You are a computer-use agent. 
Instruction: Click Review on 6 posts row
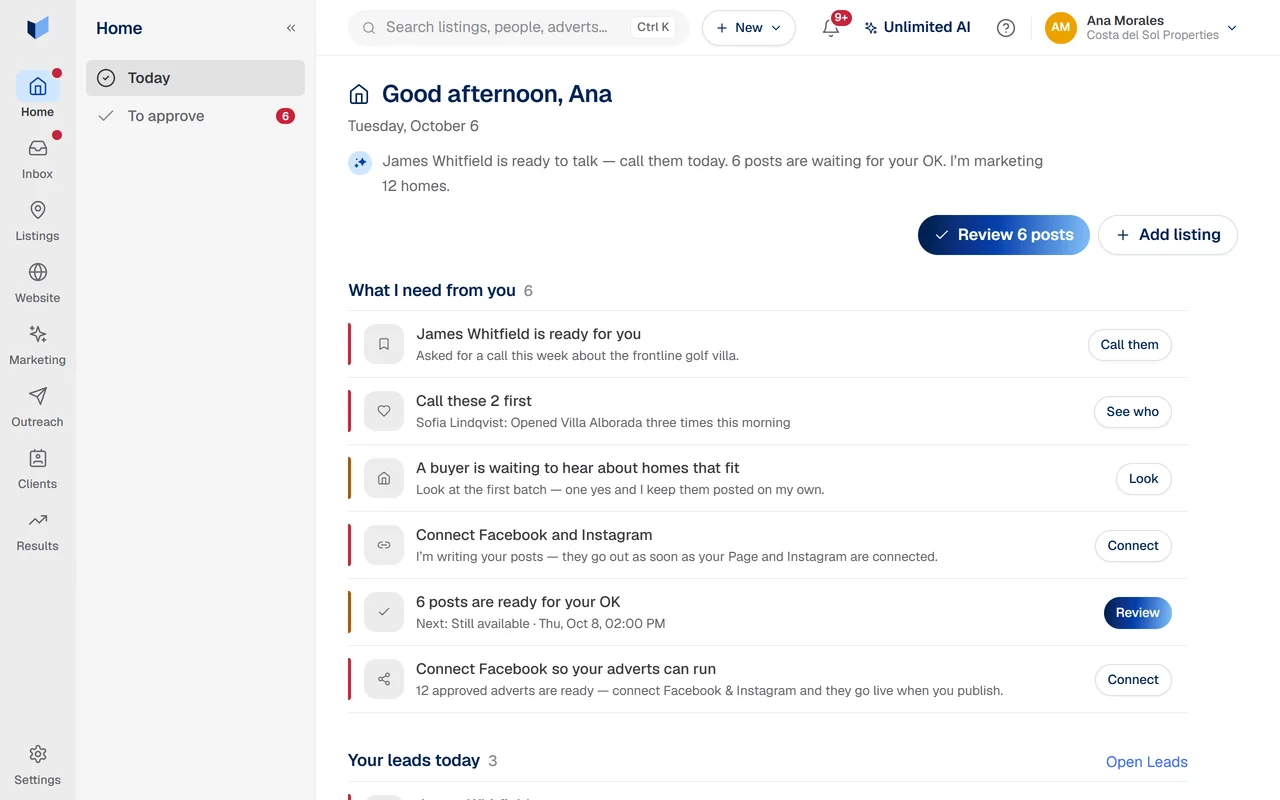coord(1138,613)
